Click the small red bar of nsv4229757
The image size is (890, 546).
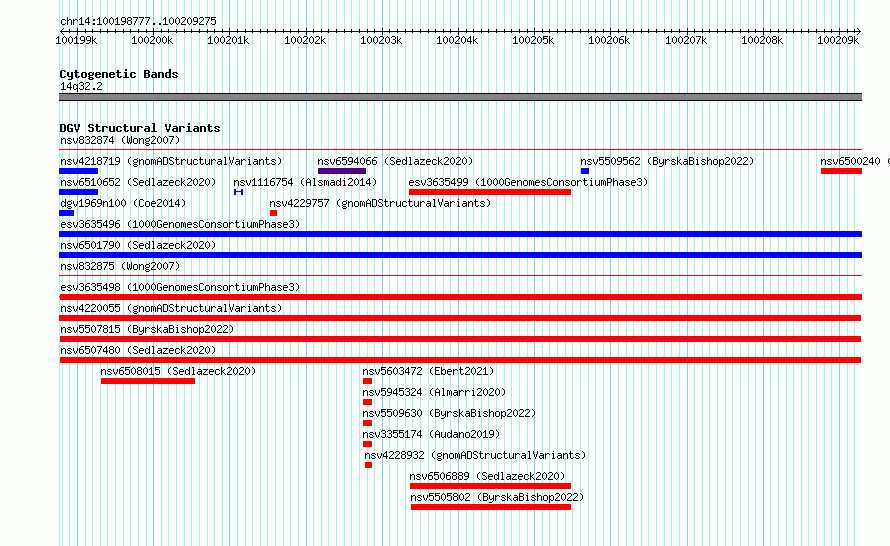(x=274, y=213)
